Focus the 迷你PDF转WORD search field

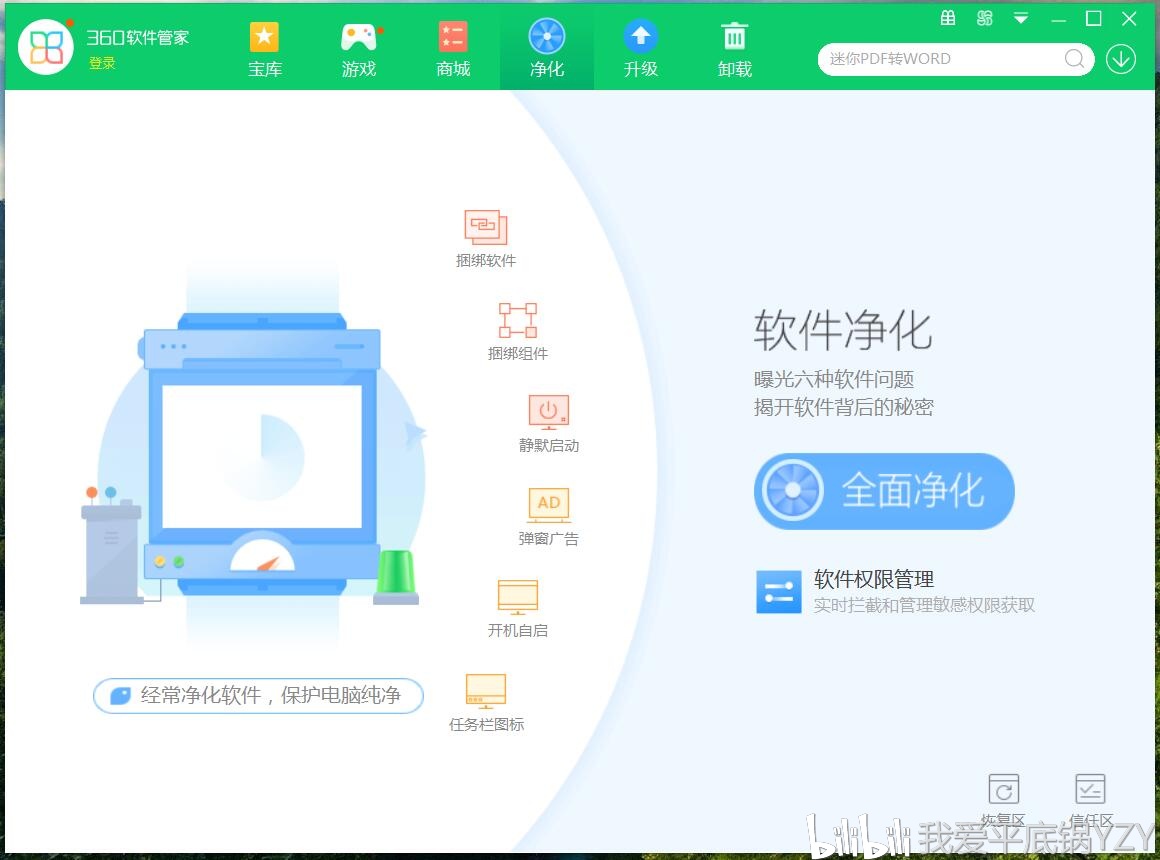pyautogui.click(x=943, y=59)
